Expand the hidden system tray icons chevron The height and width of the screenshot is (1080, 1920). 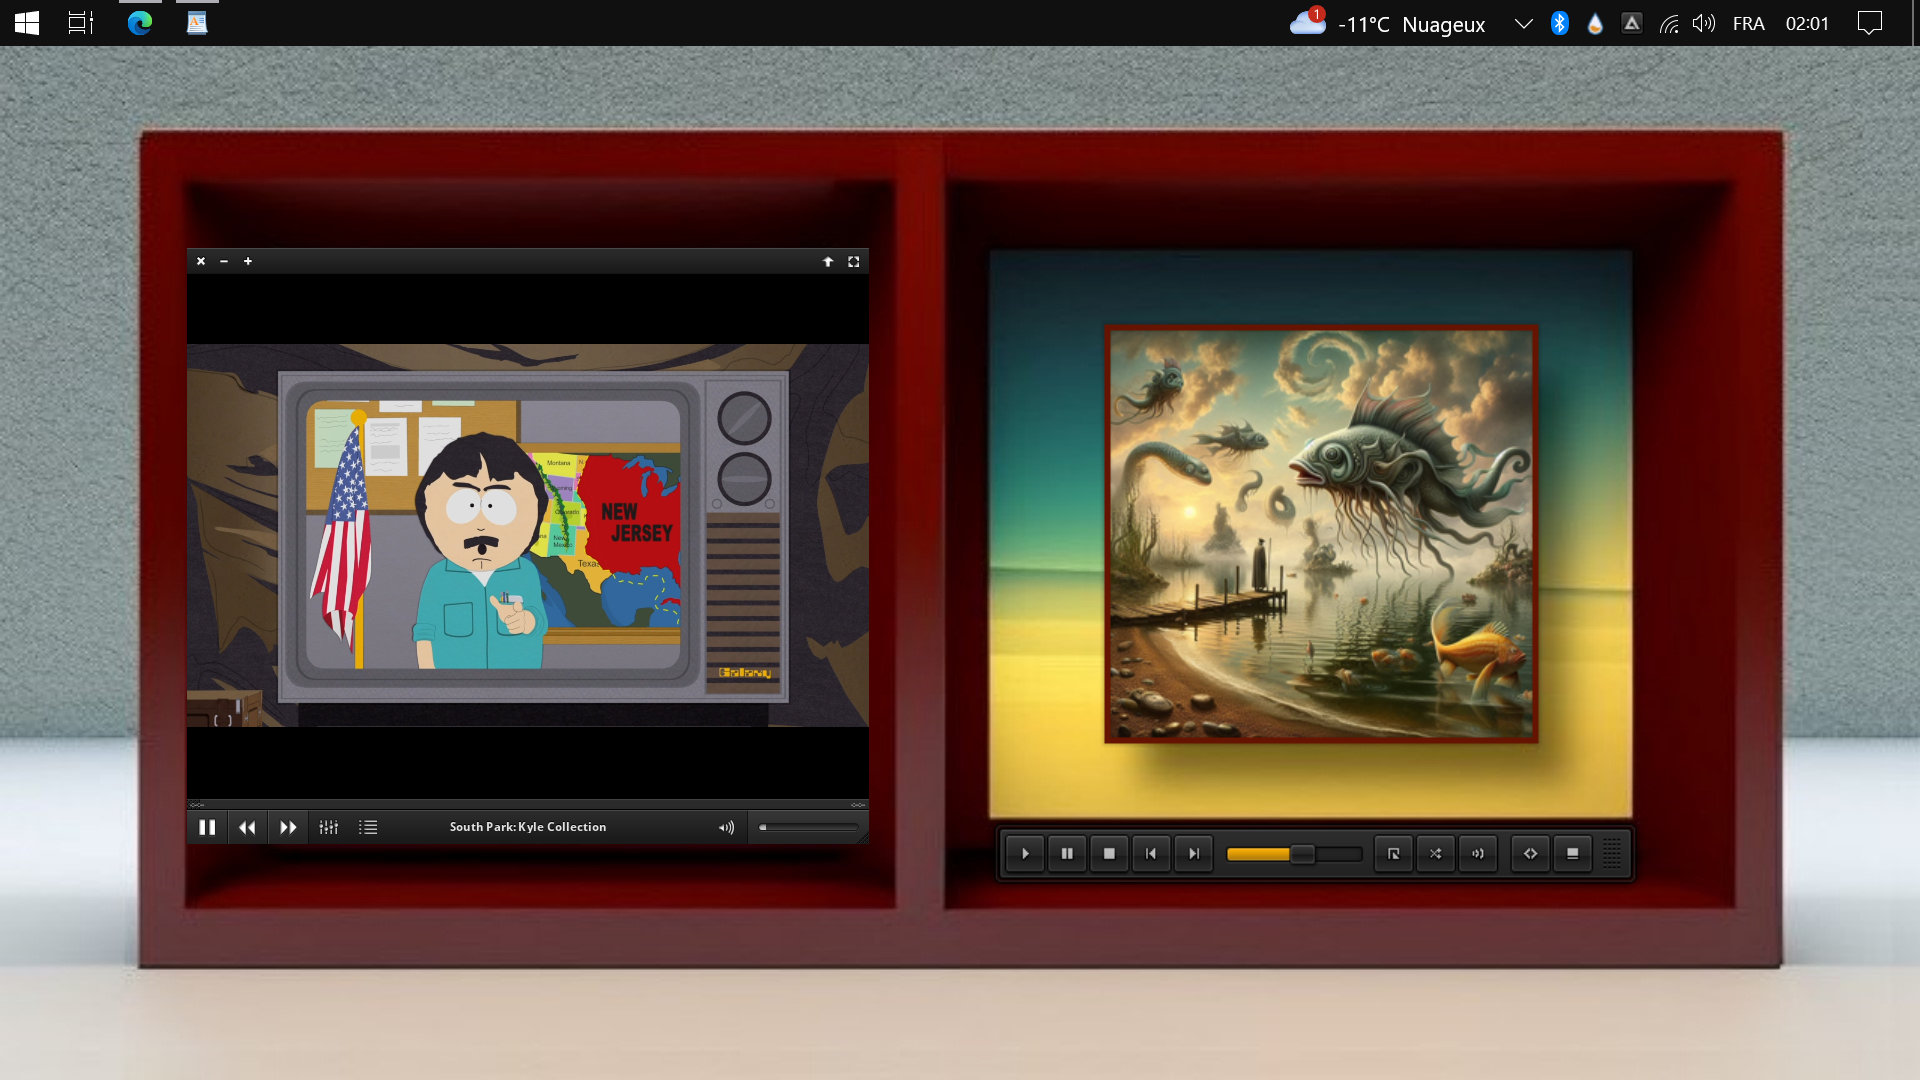(x=1523, y=23)
